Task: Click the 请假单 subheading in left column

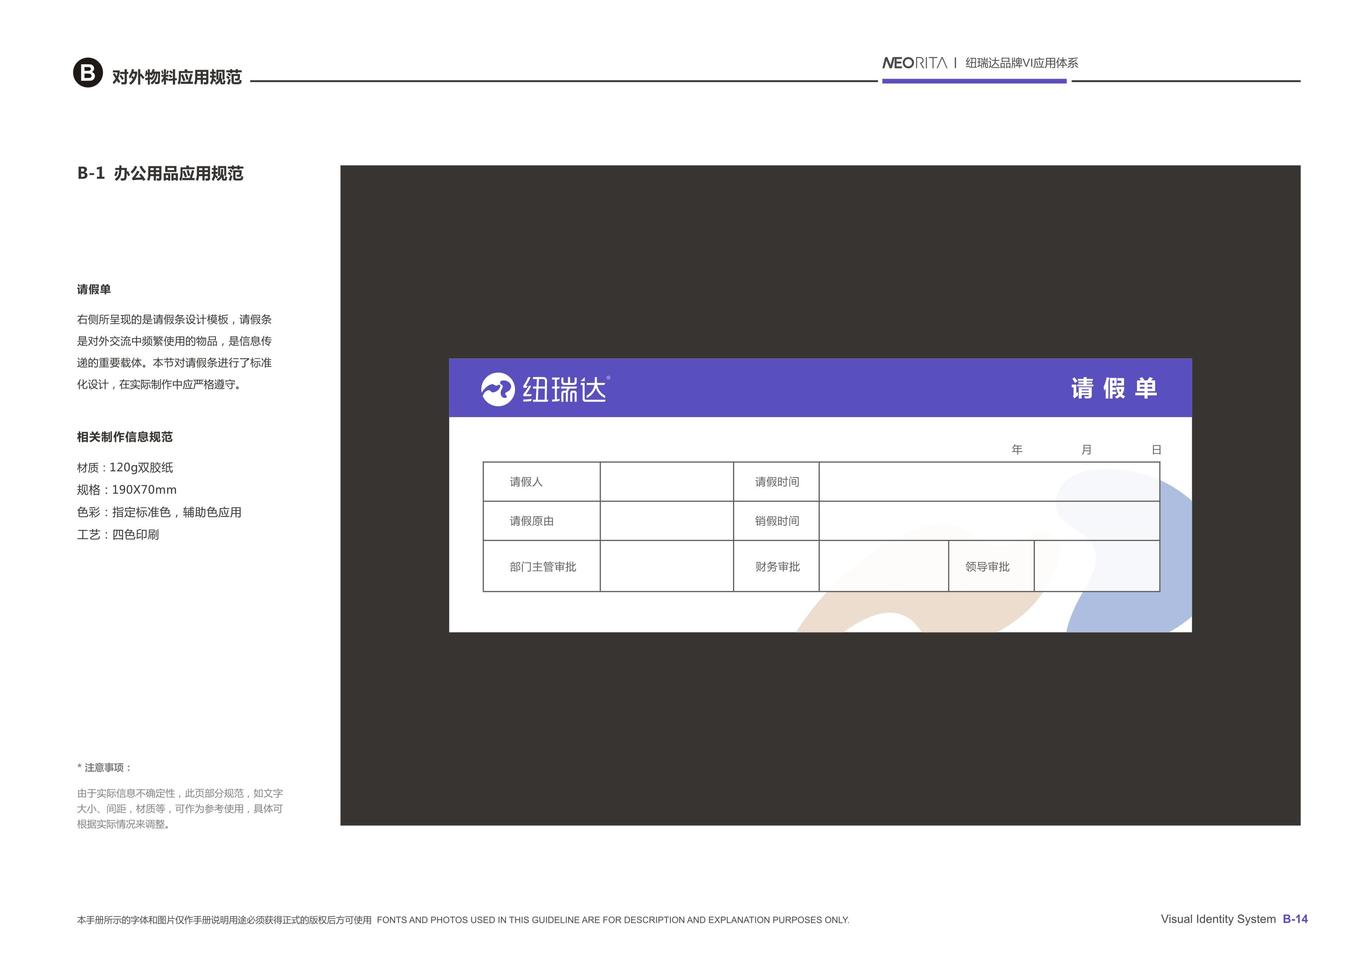Action: coord(94,289)
